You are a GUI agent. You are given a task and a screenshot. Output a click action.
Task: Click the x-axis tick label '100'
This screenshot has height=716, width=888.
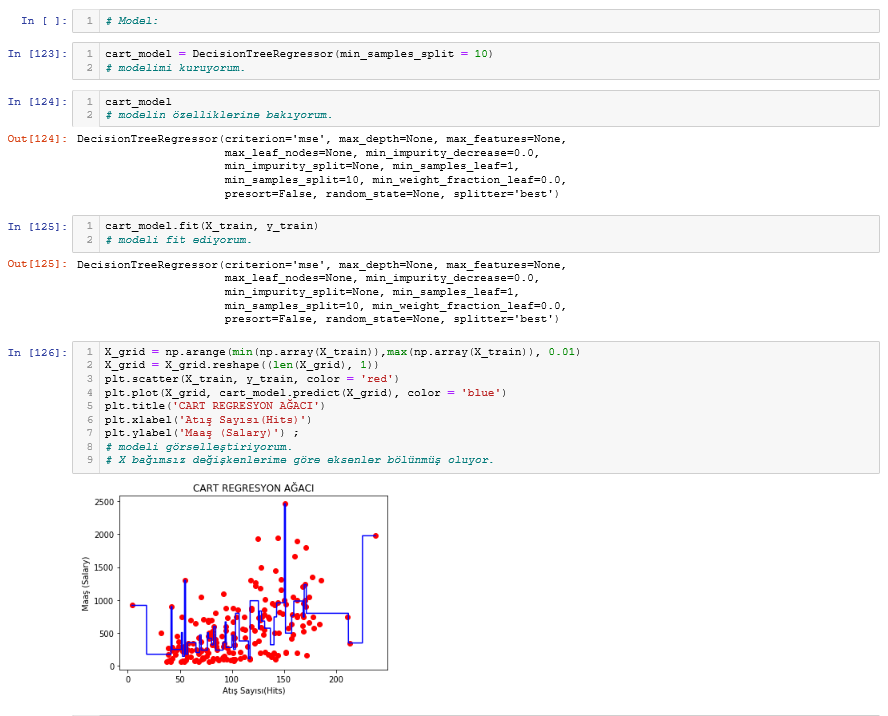coord(232,680)
